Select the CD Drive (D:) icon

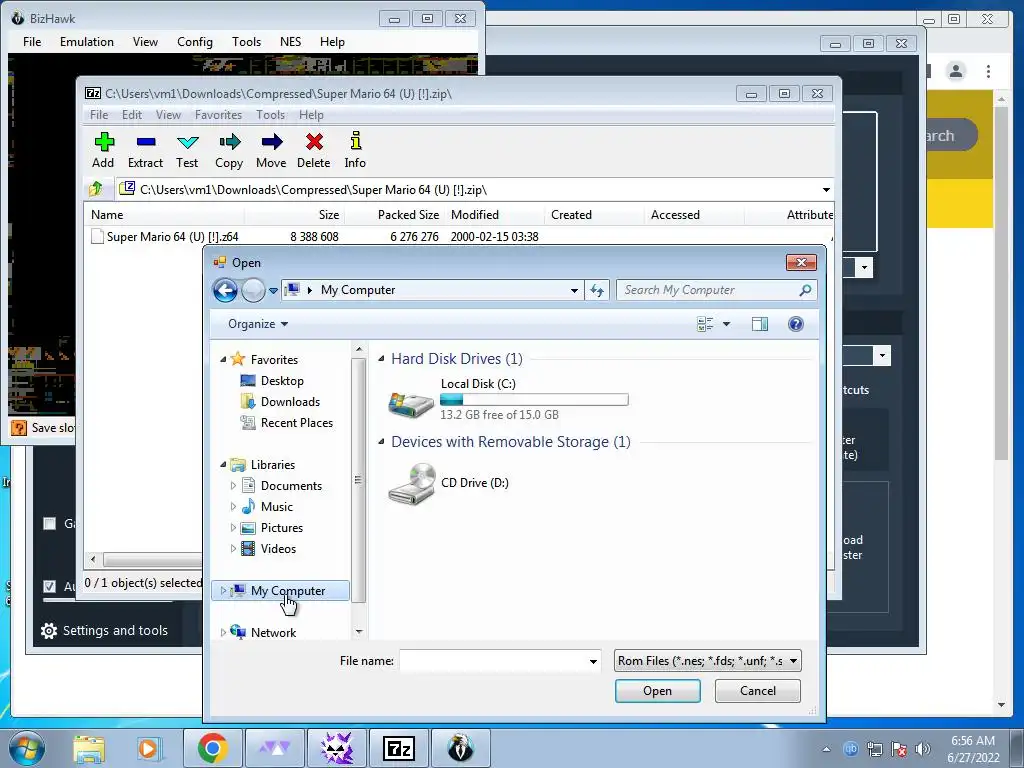click(x=411, y=484)
